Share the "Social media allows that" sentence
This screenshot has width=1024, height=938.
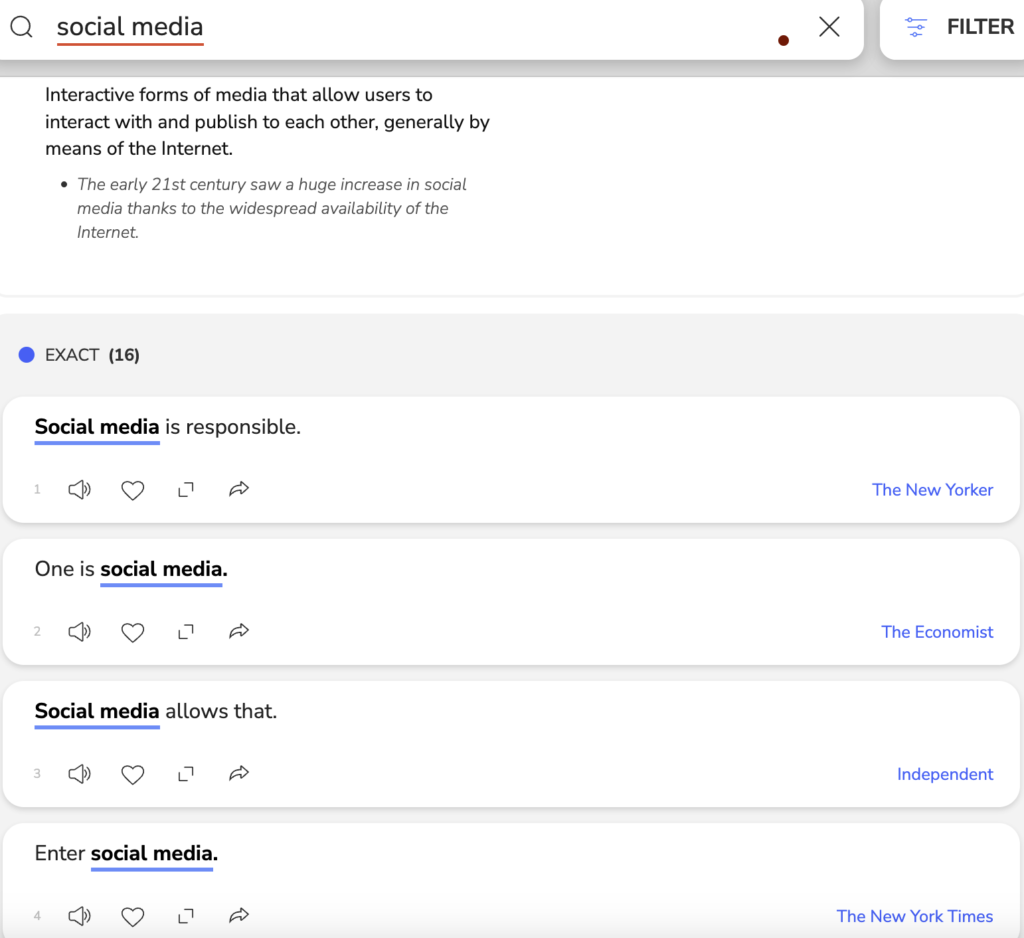click(x=238, y=774)
